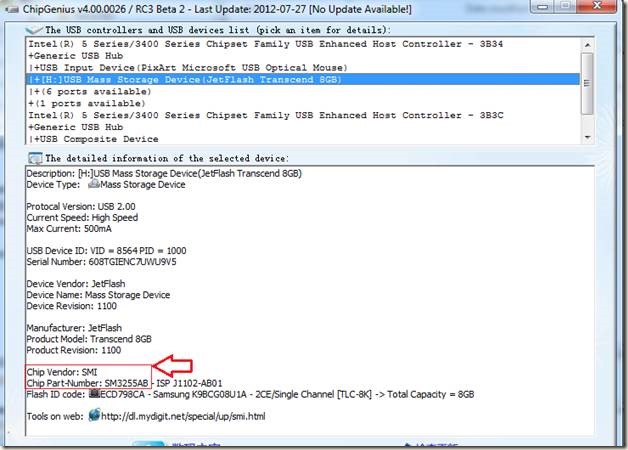Image resolution: width=628 pixels, height=450 pixels.
Task: Click the Device Revision: 1100 line
Action: point(71,306)
